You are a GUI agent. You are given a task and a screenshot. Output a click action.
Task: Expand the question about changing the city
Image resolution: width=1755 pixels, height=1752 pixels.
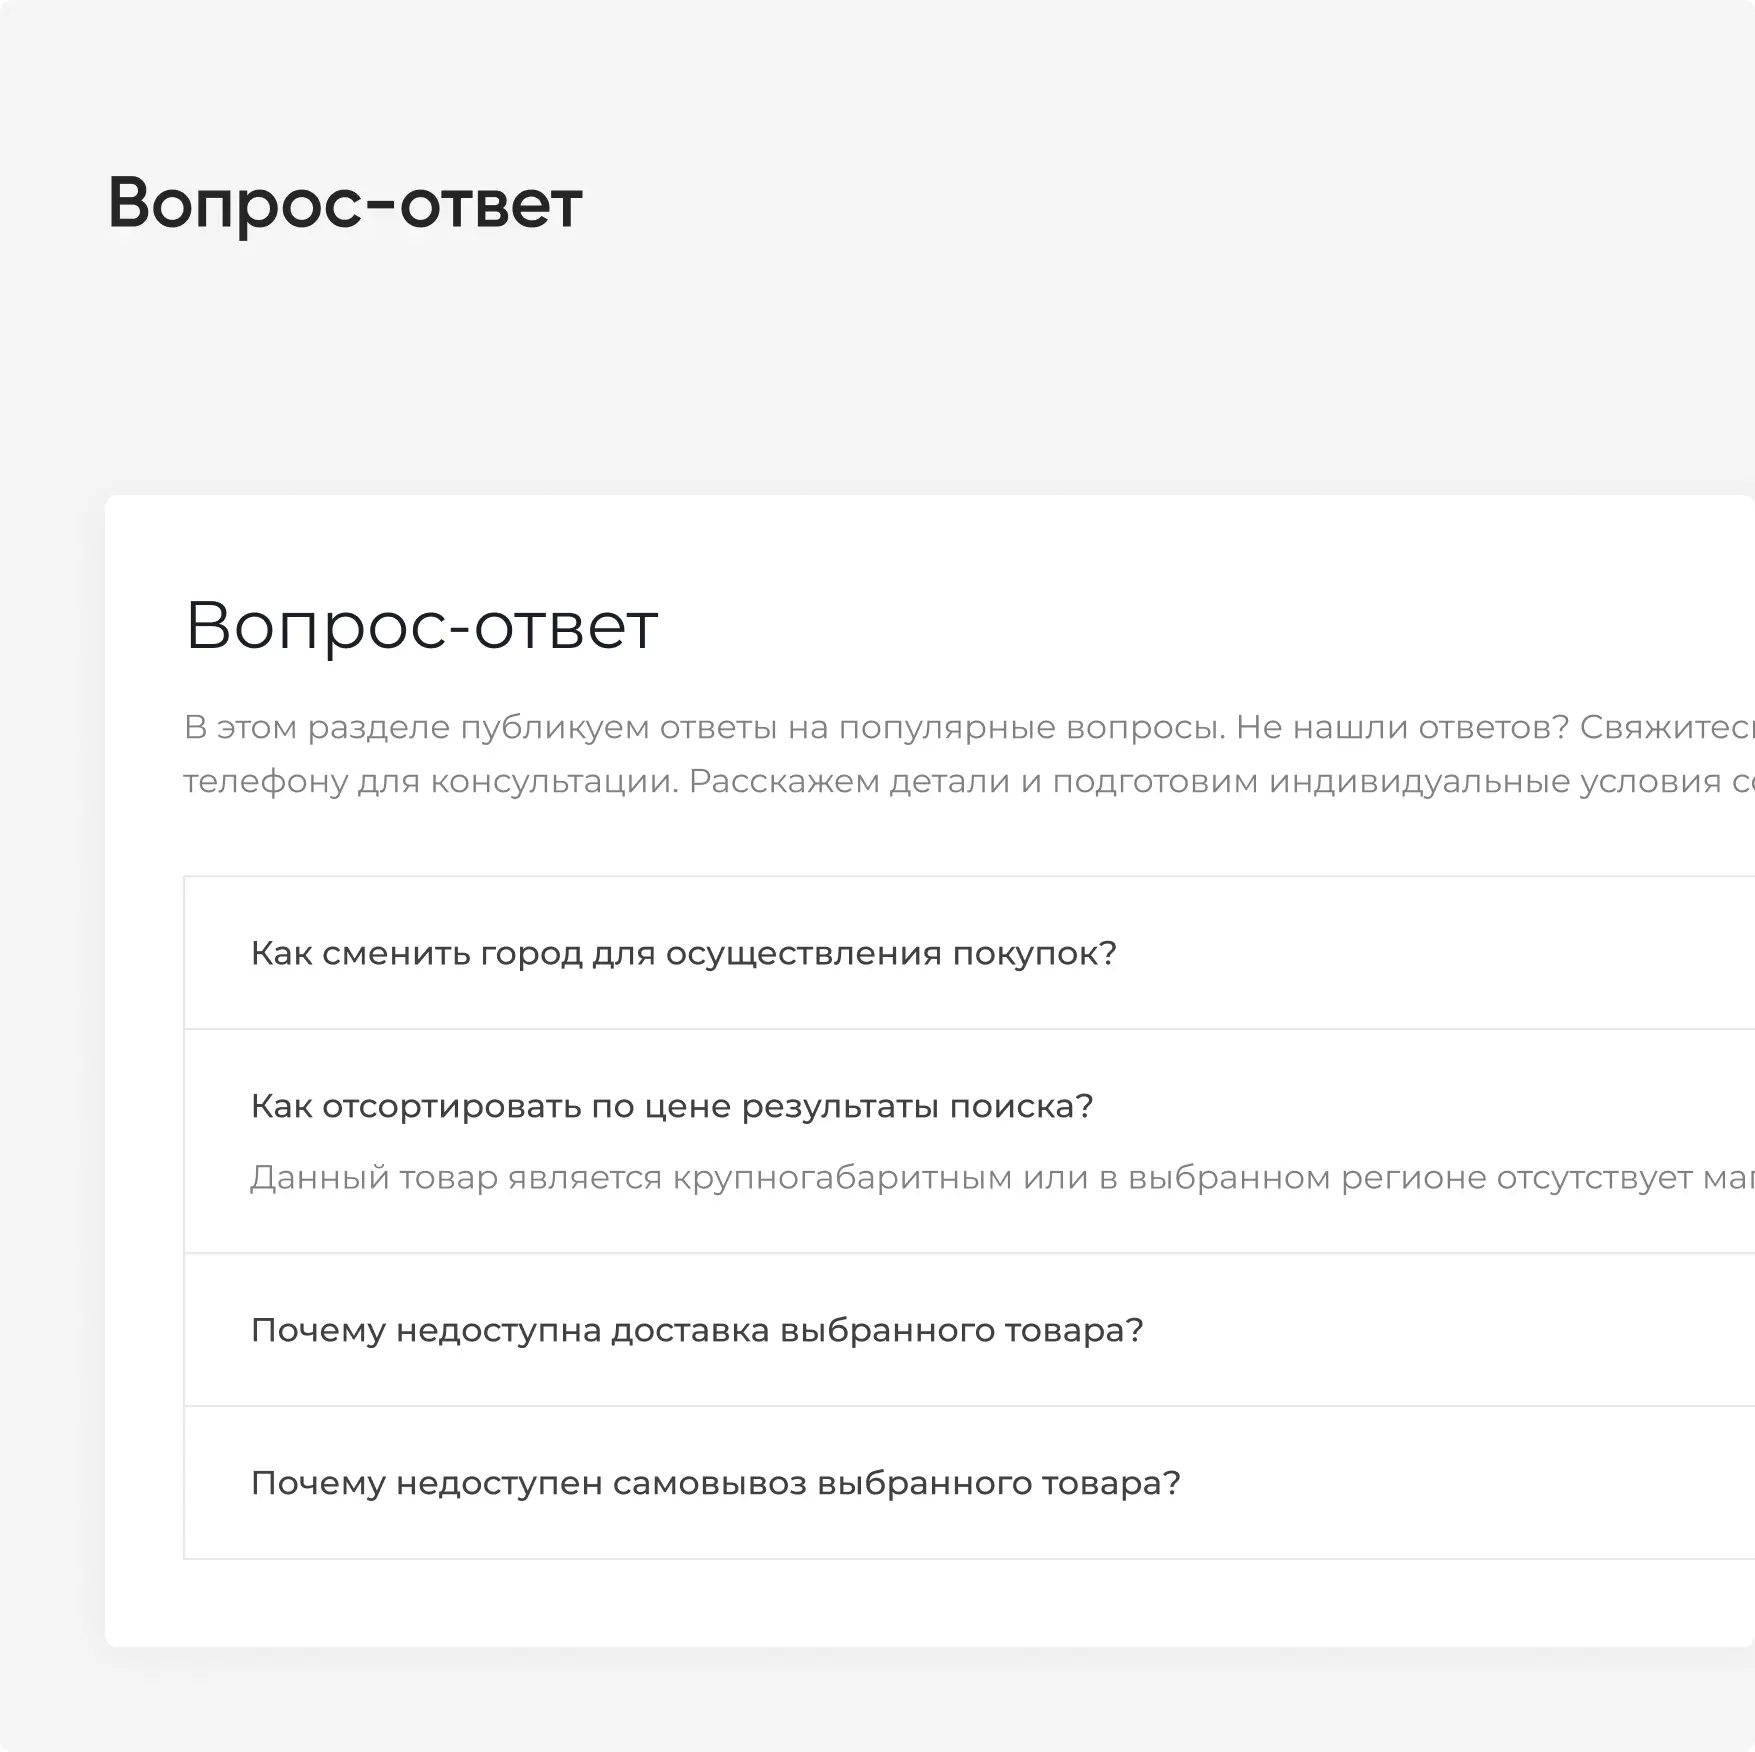[x=683, y=954]
